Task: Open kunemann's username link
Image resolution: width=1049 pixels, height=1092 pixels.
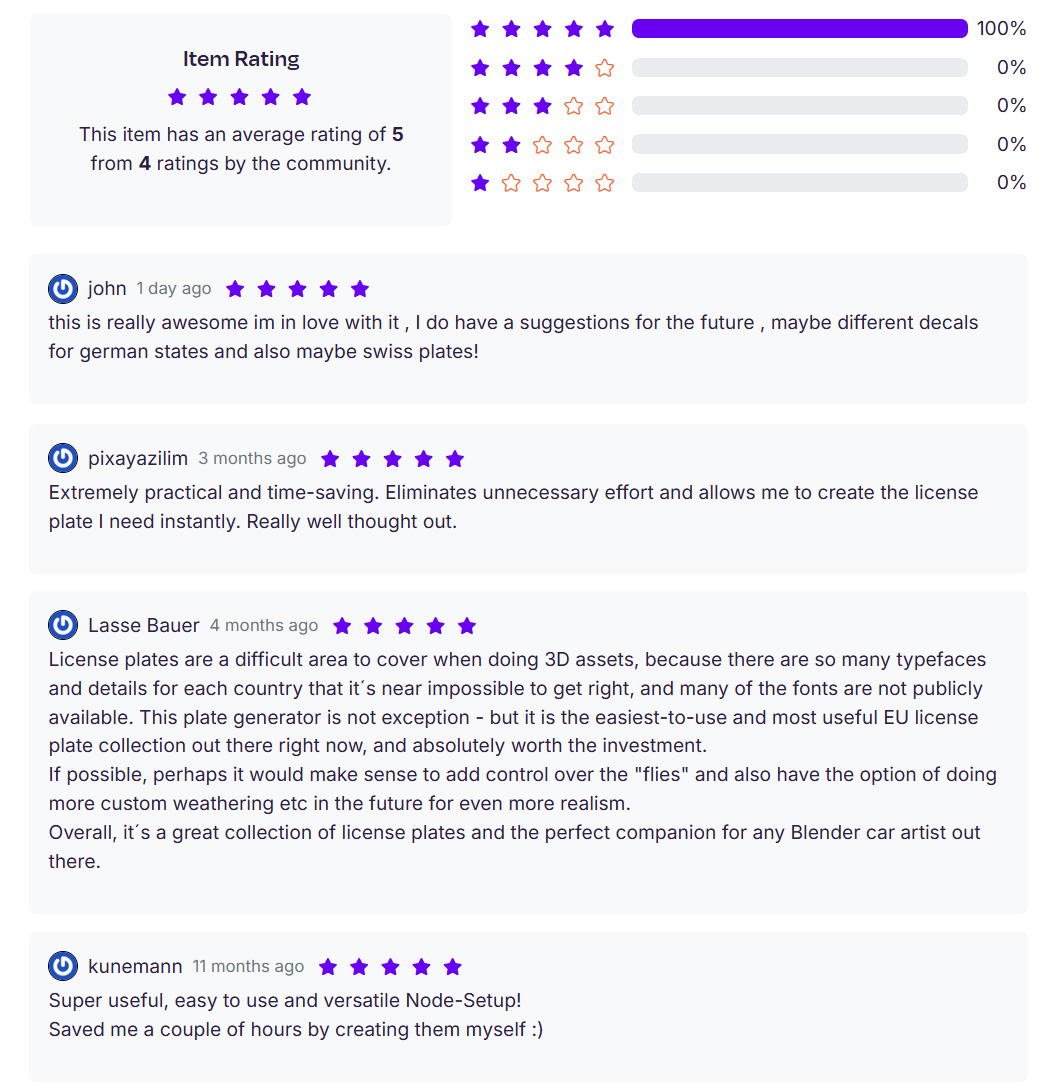Action: (135, 967)
